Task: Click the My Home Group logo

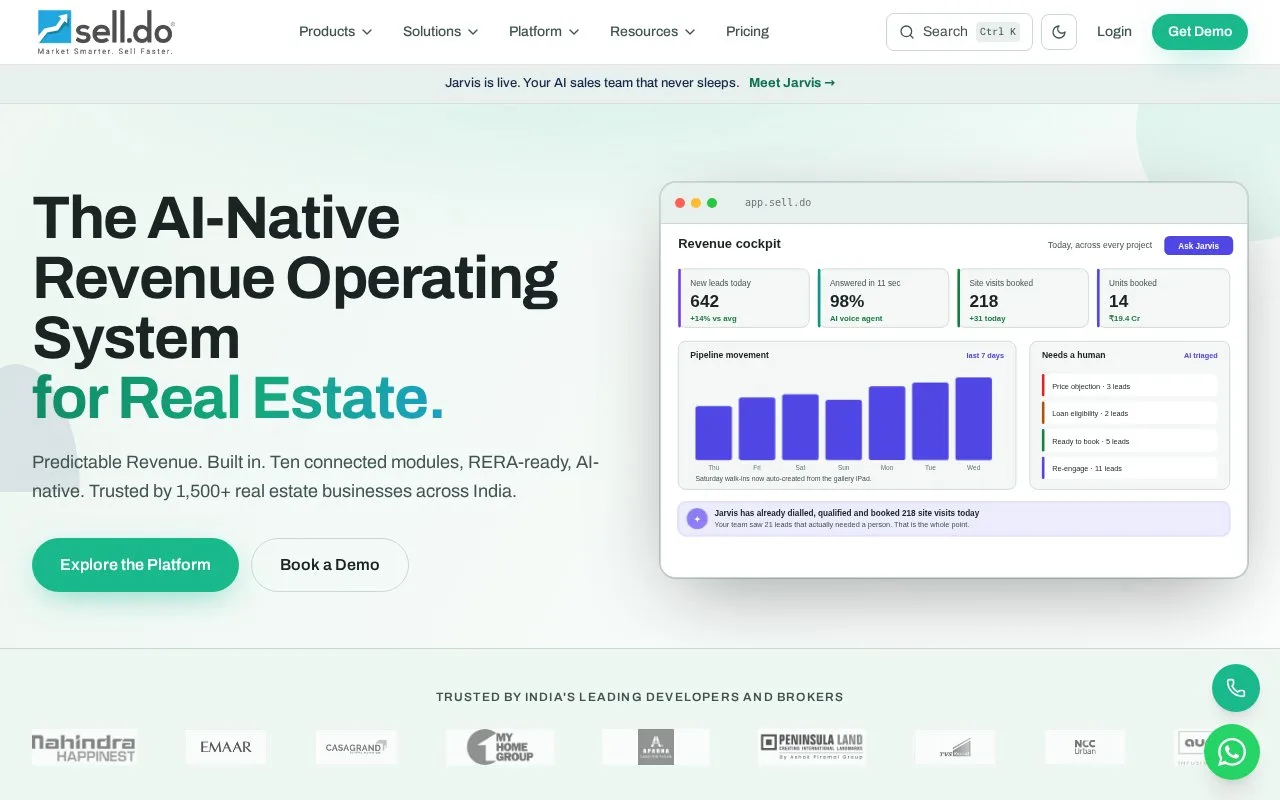Action: coord(500,747)
